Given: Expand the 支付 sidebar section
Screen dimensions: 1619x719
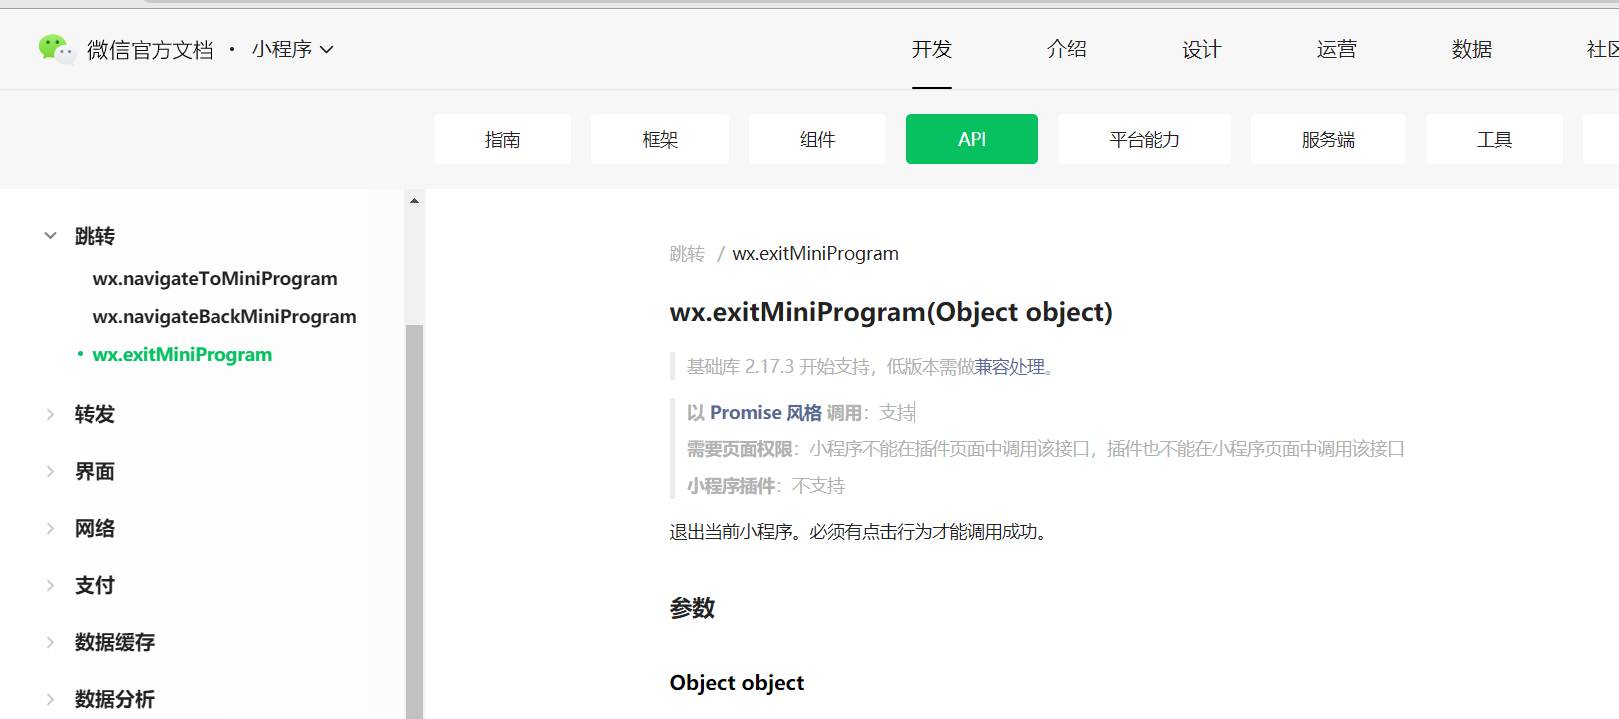Looking at the screenshot, I should click(x=50, y=585).
